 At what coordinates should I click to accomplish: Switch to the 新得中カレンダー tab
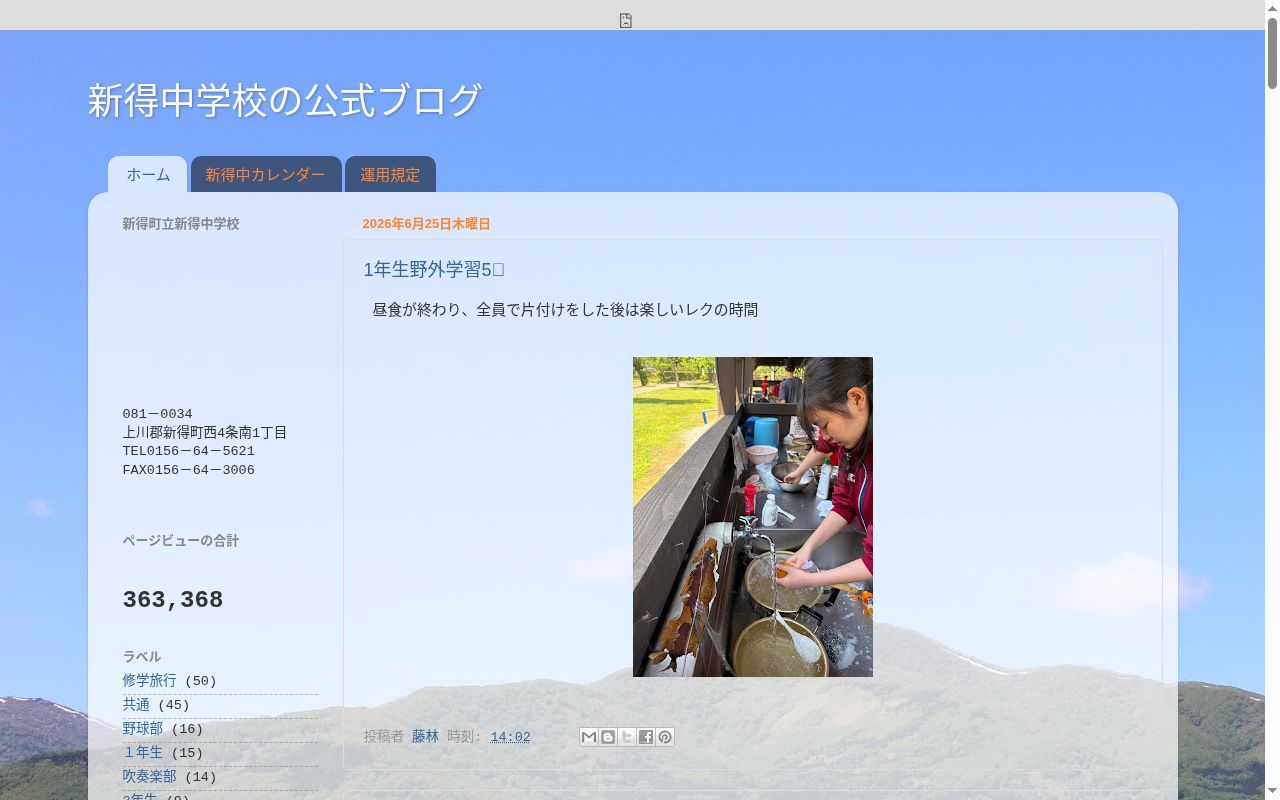tap(266, 174)
